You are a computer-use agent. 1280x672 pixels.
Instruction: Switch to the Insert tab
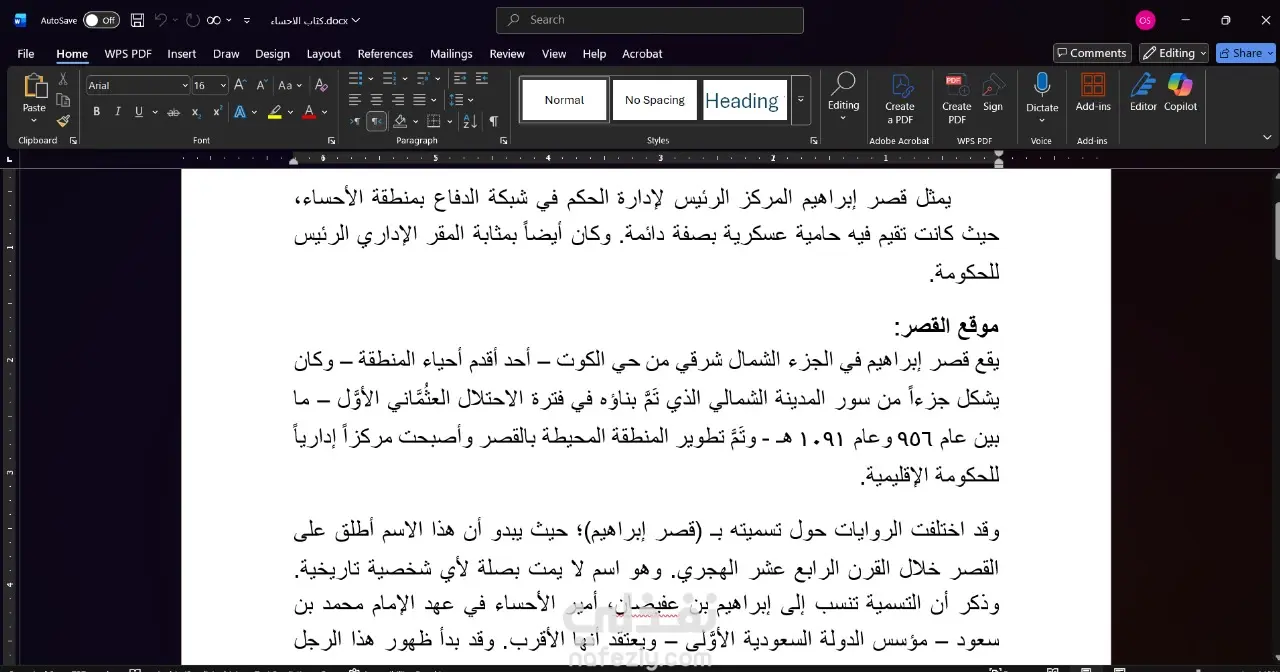(x=181, y=54)
